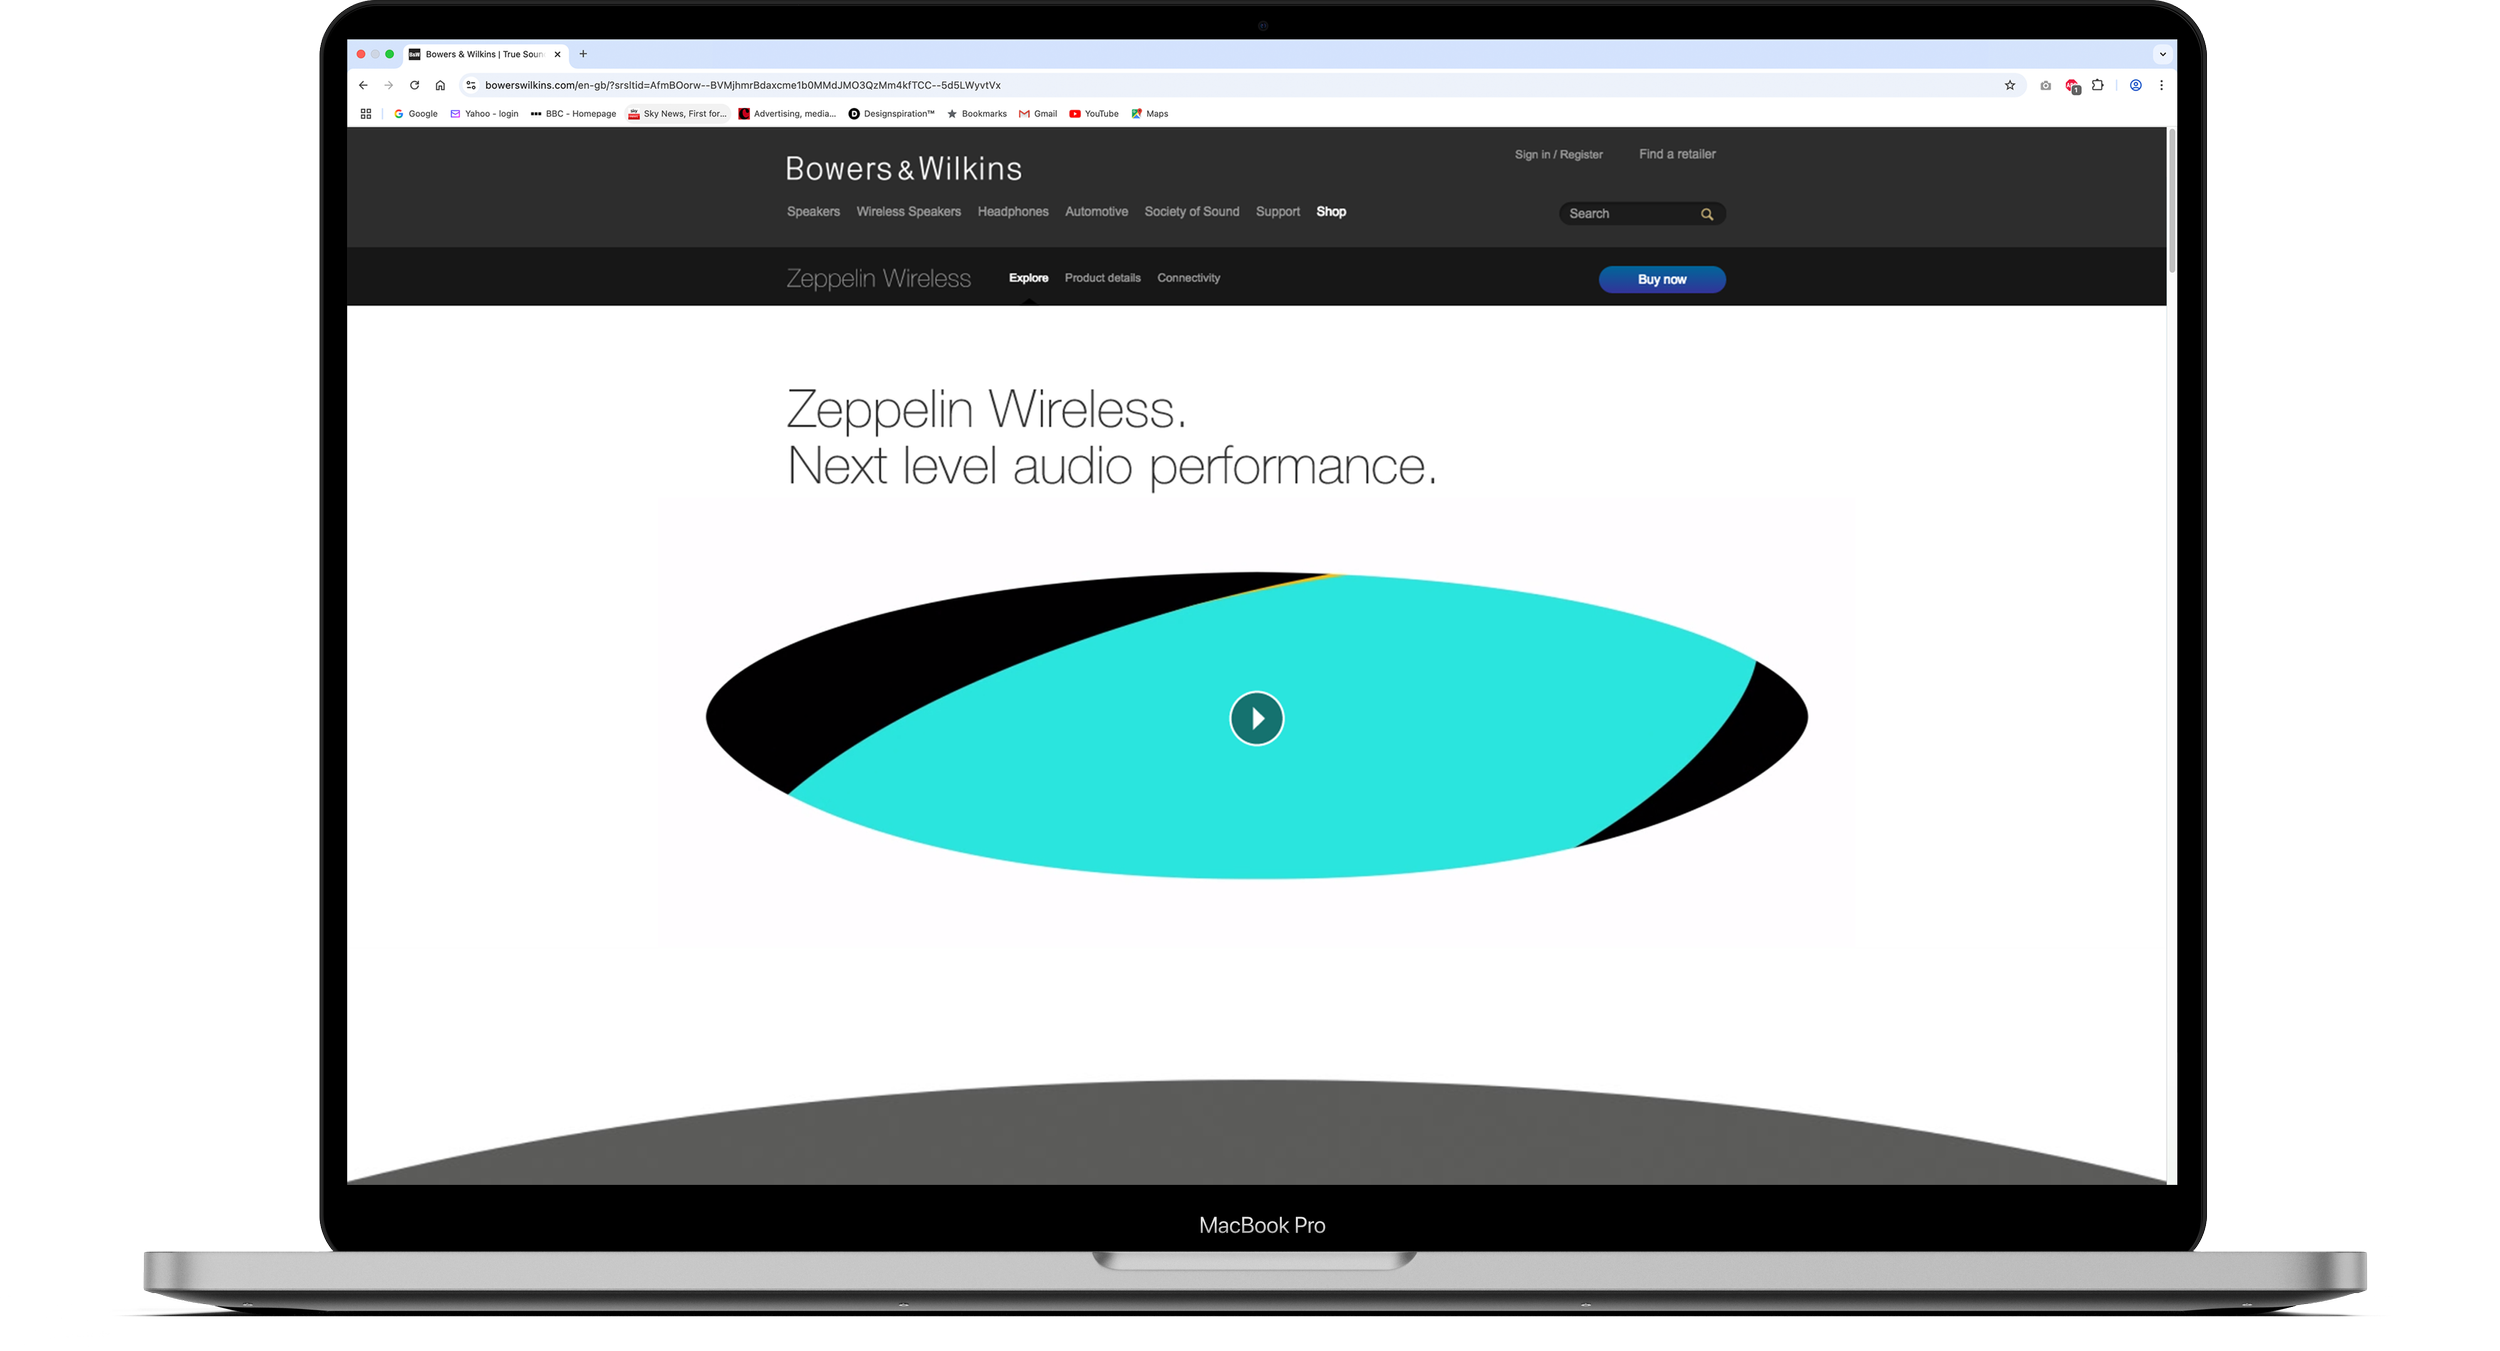This screenshot has width=2500, height=1351.
Task: Open the Chrome profile avatar icon
Action: [x=2135, y=86]
